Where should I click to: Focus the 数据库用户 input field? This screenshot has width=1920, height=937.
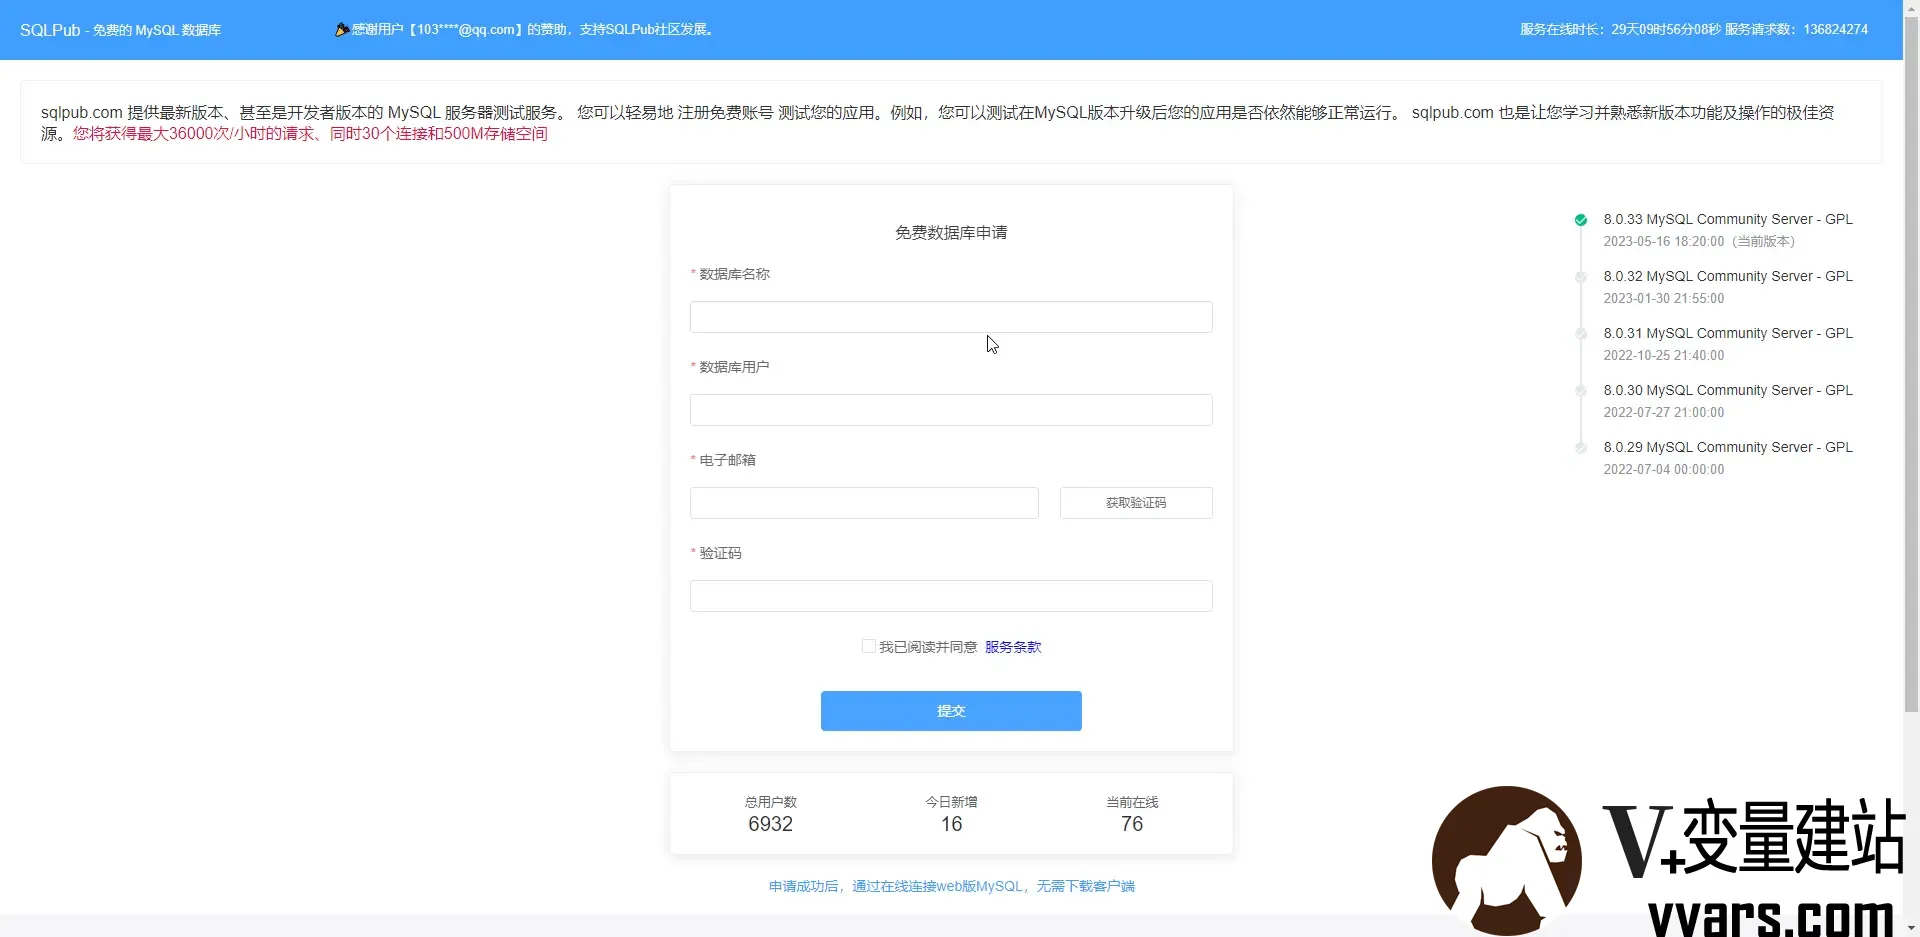(951, 410)
